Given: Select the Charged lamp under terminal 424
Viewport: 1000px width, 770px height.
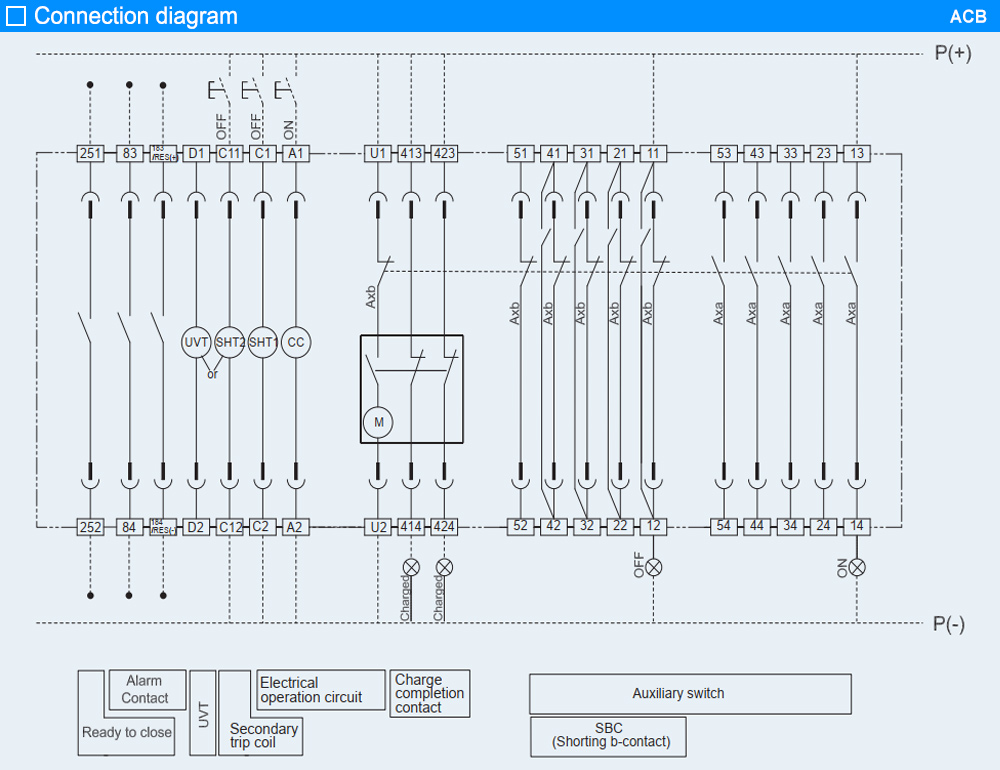Looking at the screenshot, I should [444, 567].
